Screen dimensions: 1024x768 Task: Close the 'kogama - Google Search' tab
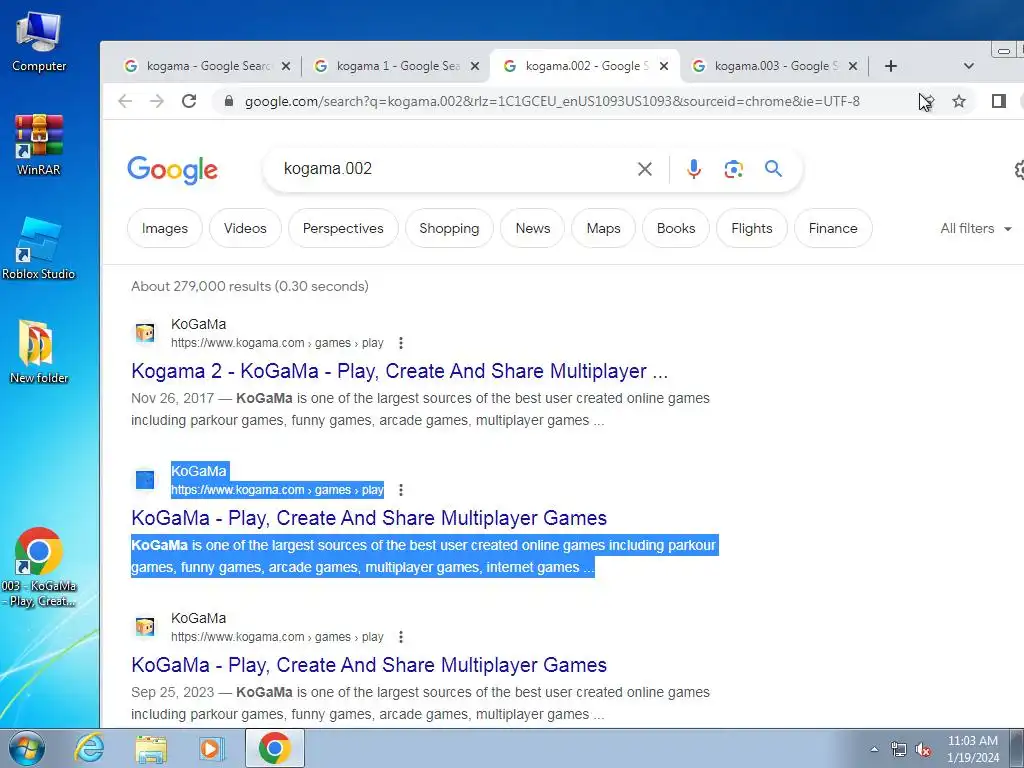(x=285, y=66)
